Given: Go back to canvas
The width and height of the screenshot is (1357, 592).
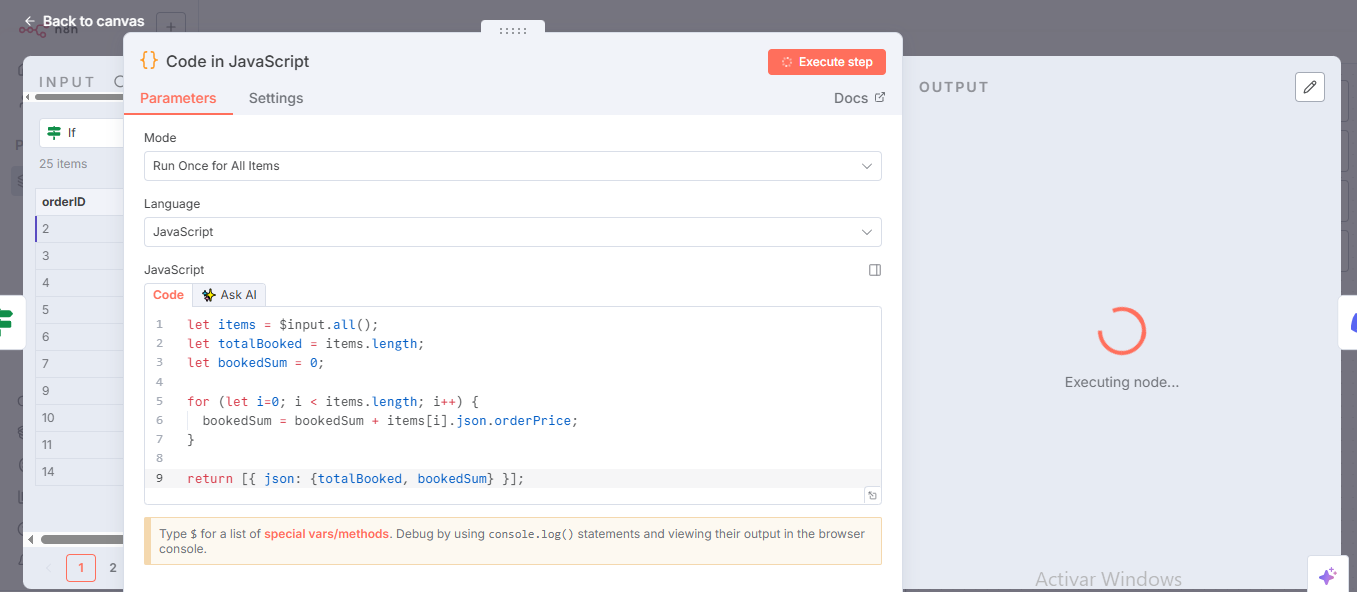Looking at the screenshot, I should (x=84, y=21).
